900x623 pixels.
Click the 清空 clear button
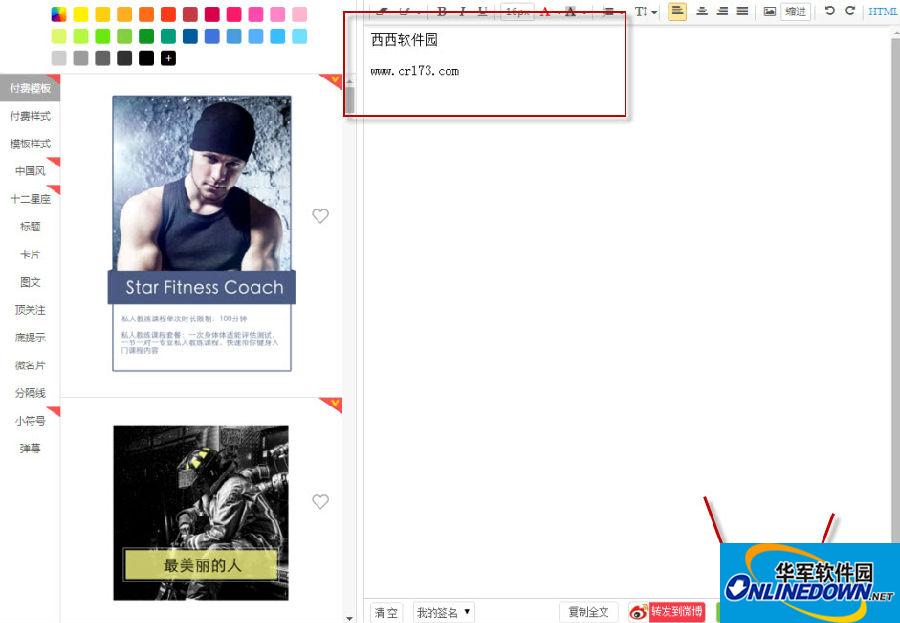(x=386, y=613)
